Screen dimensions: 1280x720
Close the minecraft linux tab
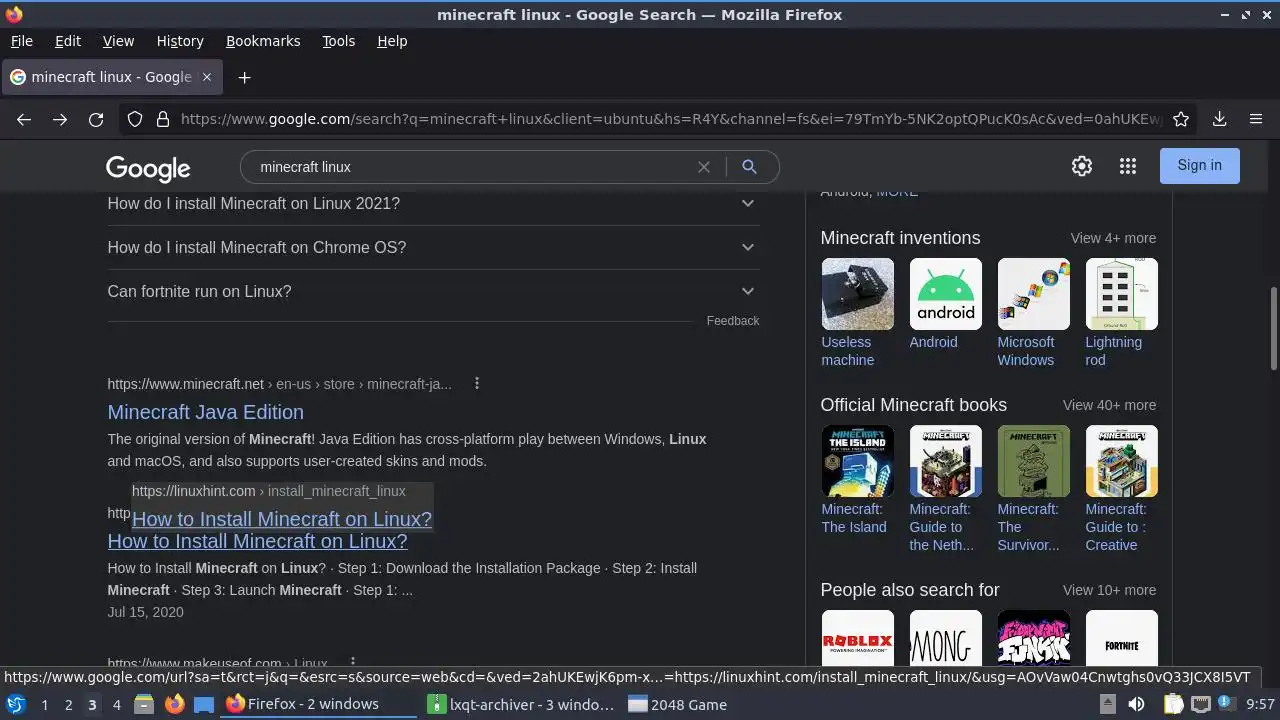[207, 77]
